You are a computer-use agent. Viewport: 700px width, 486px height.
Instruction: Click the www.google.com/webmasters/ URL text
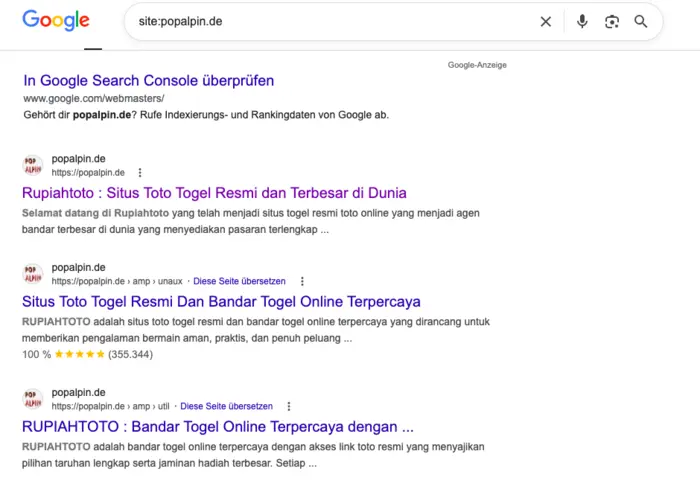point(94,98)
